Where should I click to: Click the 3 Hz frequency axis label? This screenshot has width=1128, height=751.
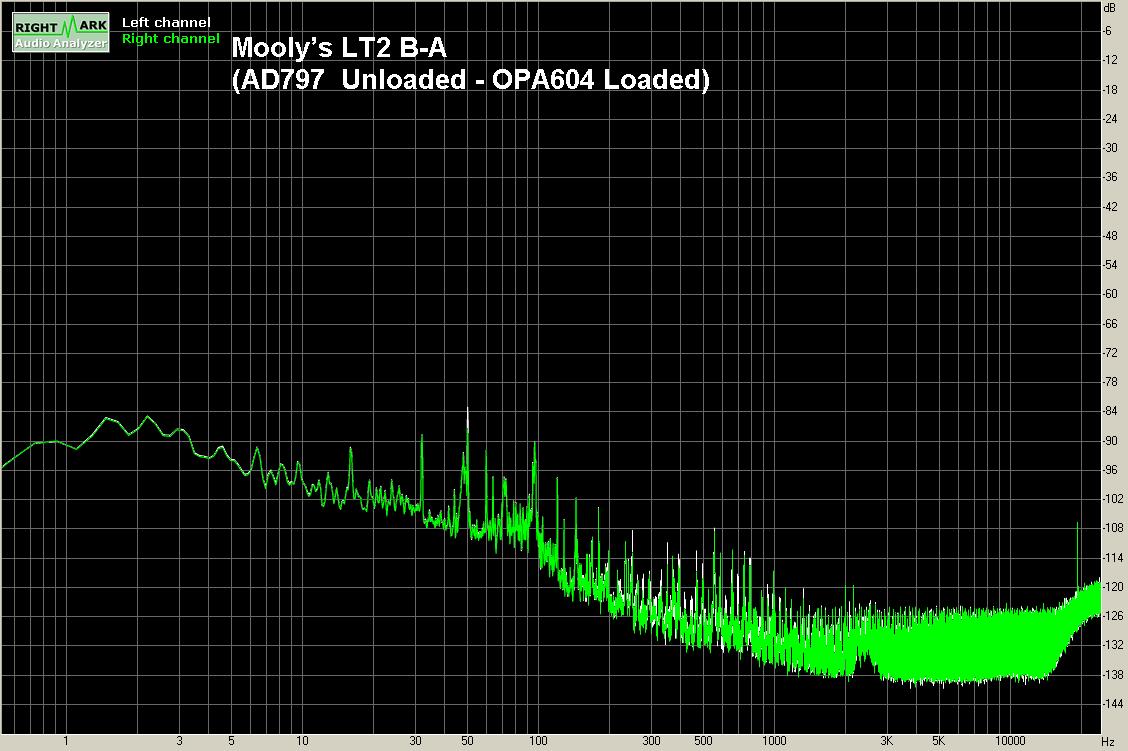pos(179,741)
